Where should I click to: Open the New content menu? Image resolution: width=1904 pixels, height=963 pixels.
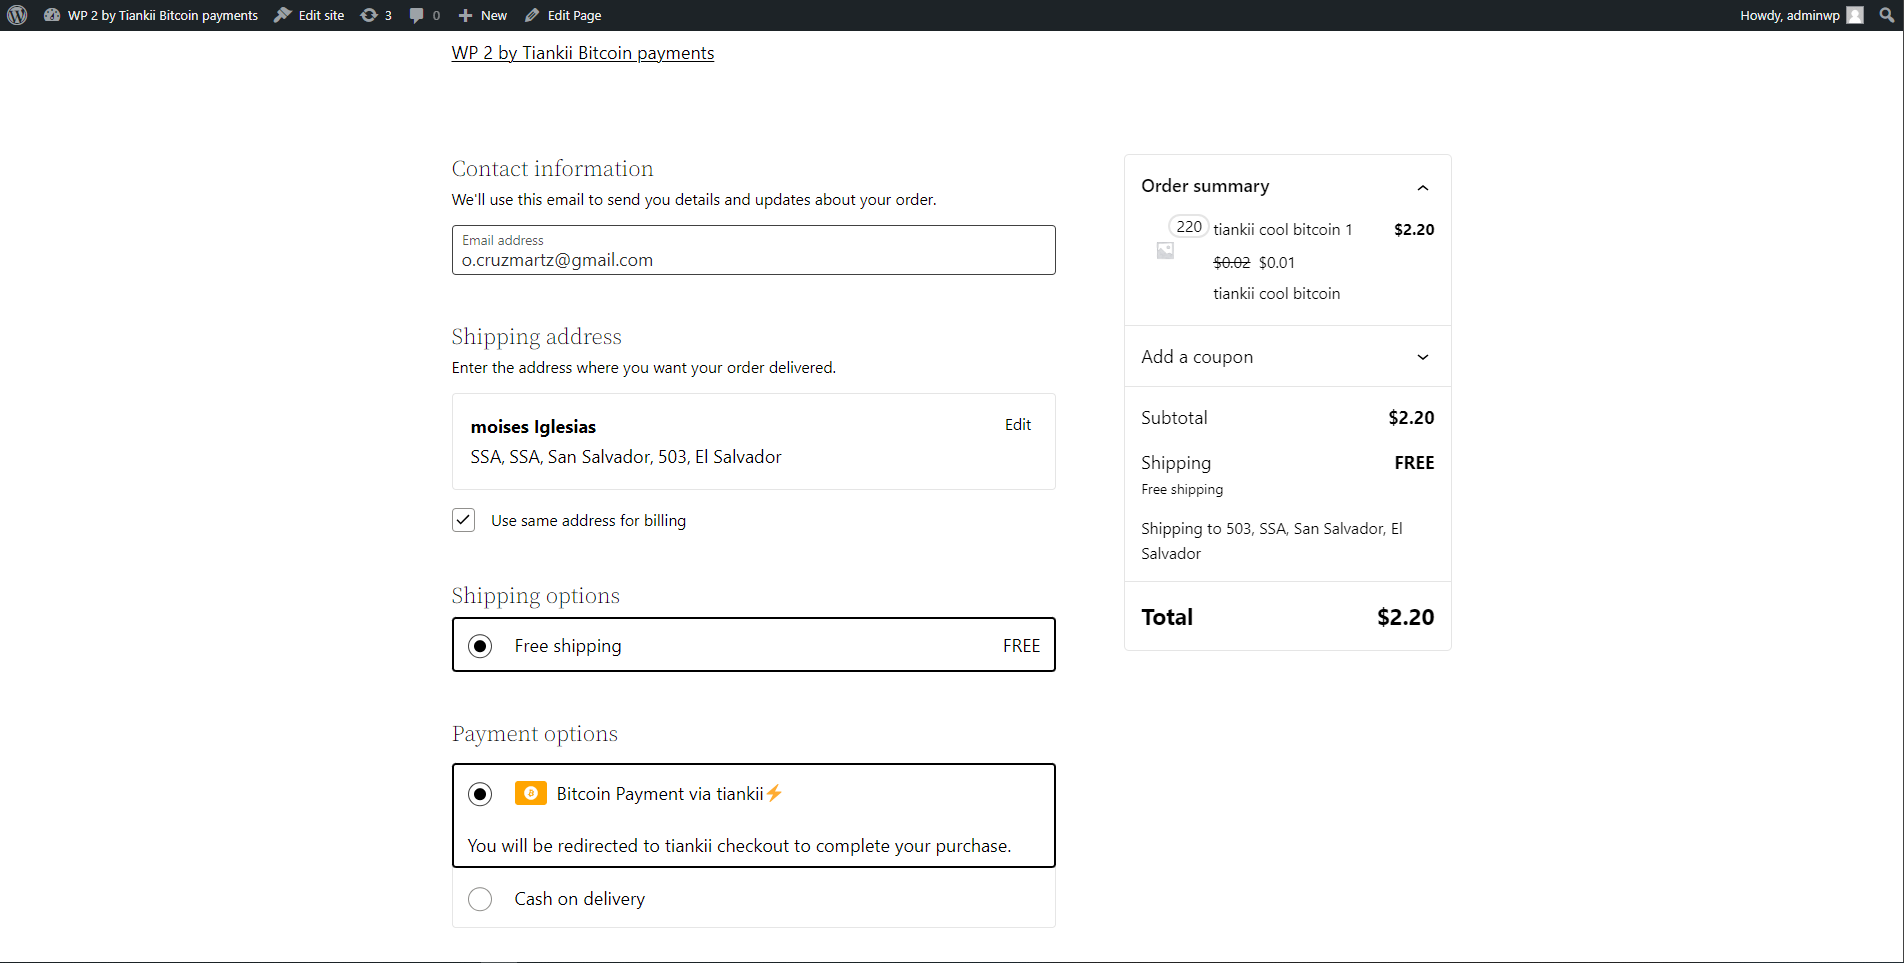pyautogui.click(x=482, y=15)
